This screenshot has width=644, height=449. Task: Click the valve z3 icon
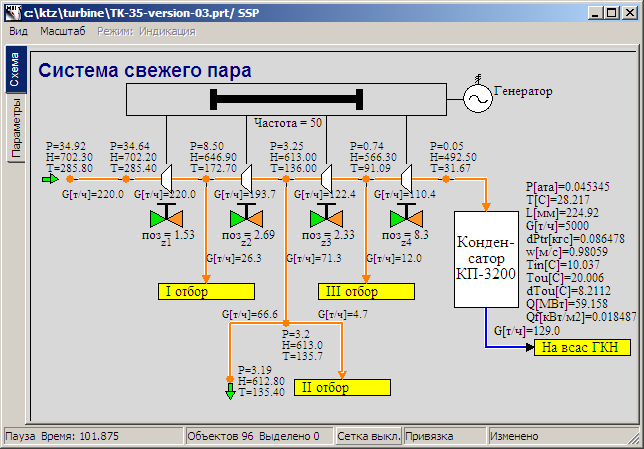tap(326, 217)
